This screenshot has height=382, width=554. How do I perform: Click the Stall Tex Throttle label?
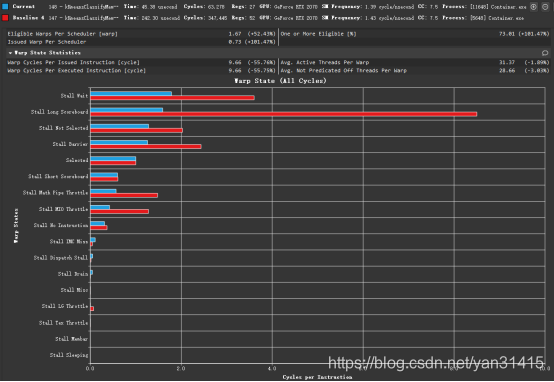point(64,323)
